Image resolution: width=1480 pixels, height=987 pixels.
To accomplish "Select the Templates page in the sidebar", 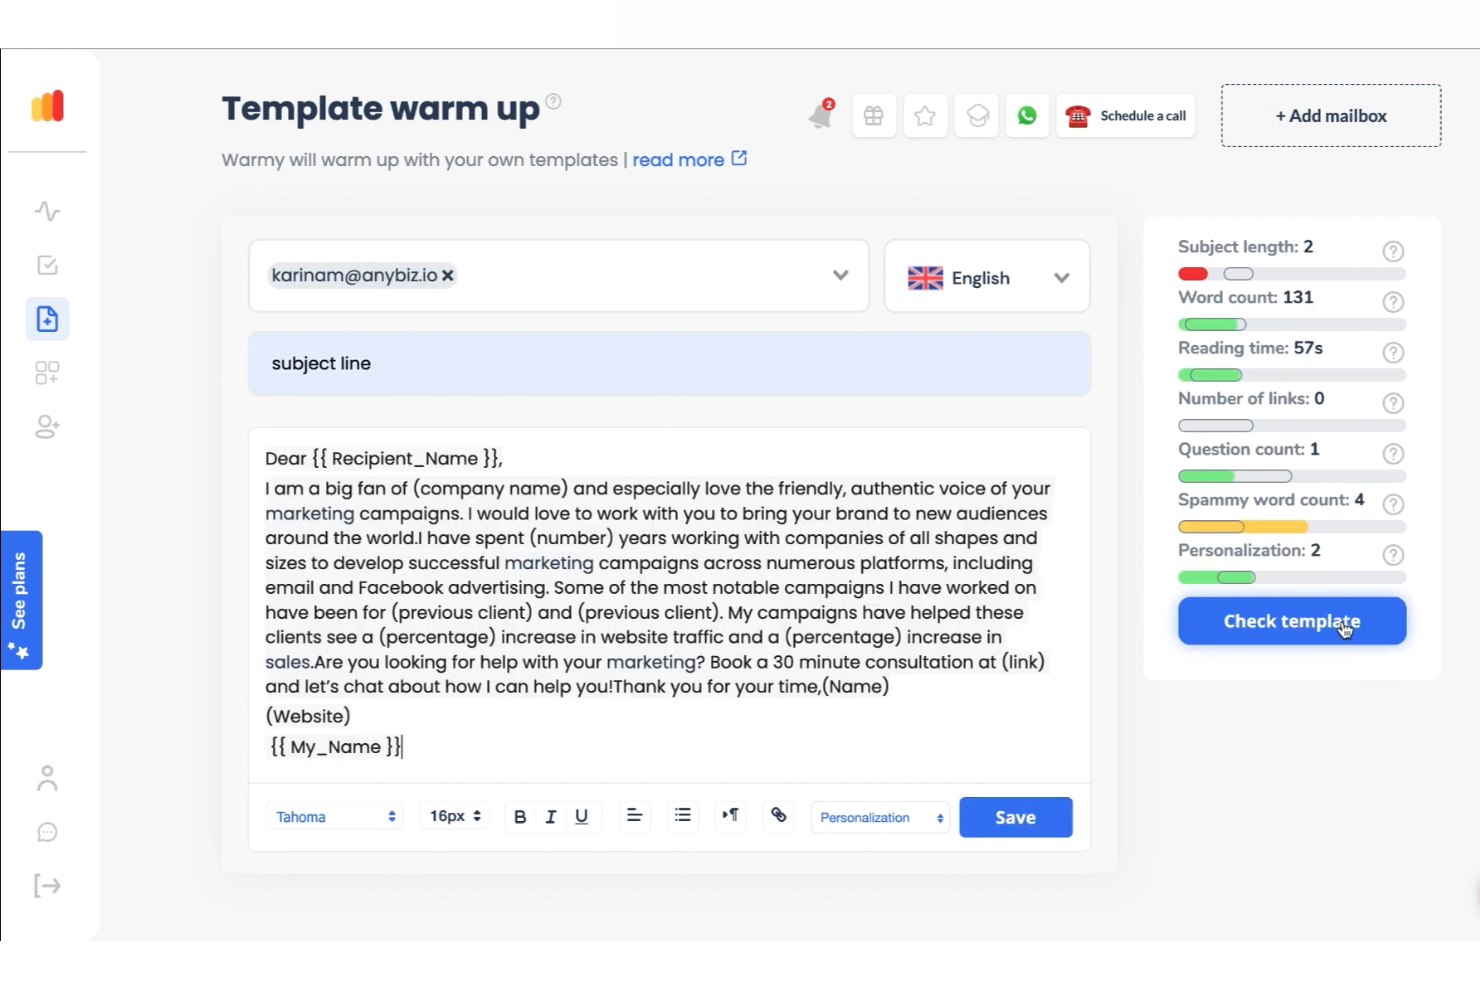I will (x=47, y=318).
